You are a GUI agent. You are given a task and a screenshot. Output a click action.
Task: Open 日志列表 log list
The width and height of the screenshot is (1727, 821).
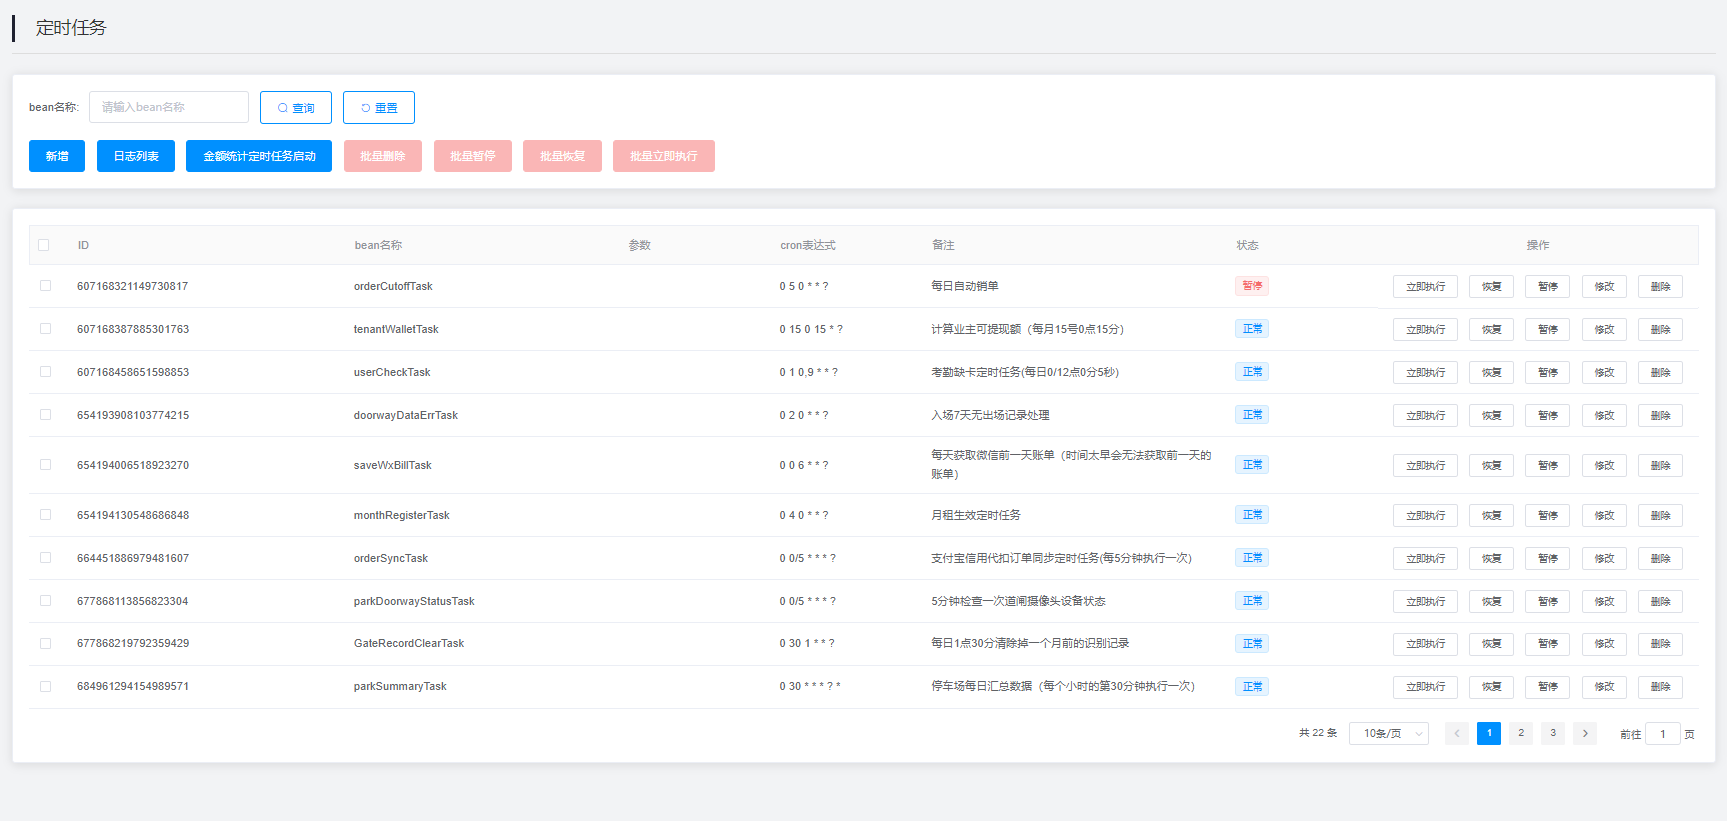136,156
